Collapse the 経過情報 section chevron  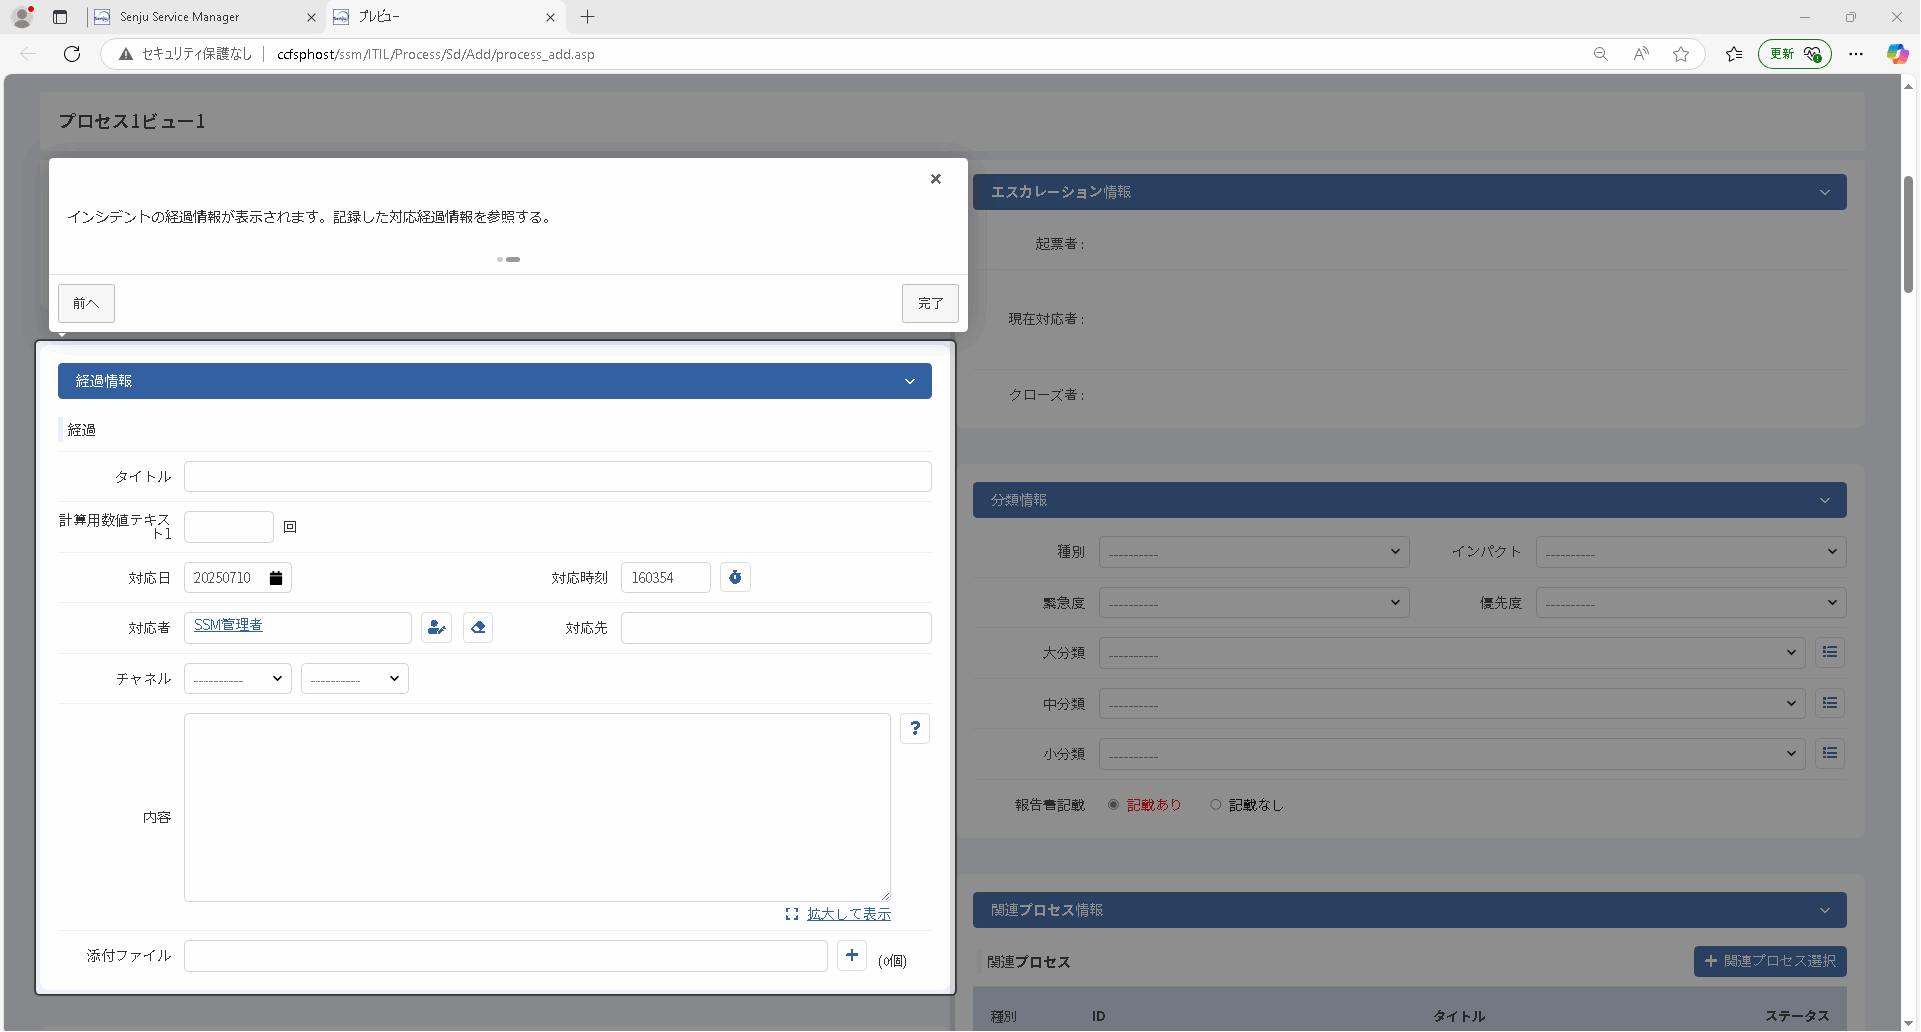pyautogui.click(x=910, y=381)
